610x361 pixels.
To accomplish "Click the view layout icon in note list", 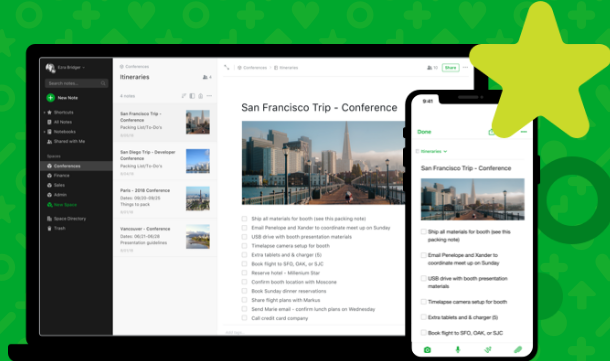I will click(x=192, y=96).
